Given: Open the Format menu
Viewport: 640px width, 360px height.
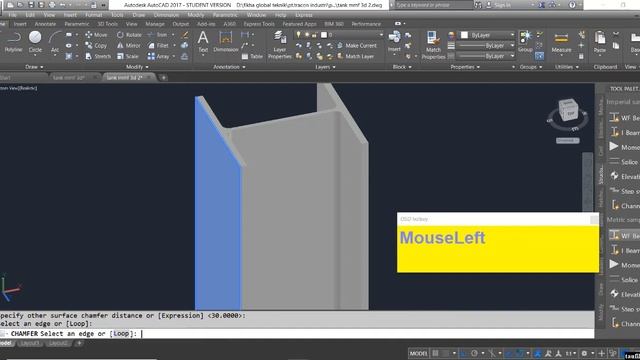Looking at the screenshot, I should point(93,15).
